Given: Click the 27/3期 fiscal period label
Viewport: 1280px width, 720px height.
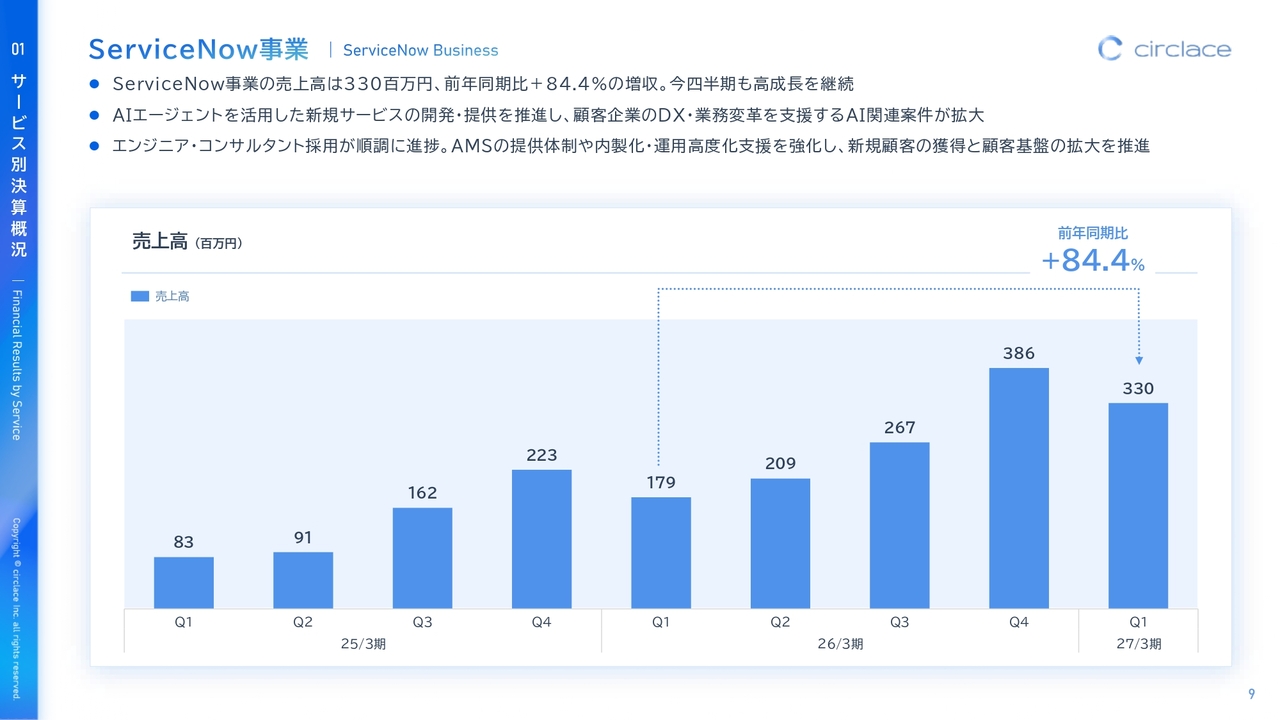Looking at the screenshot, I should [1139, 644].
